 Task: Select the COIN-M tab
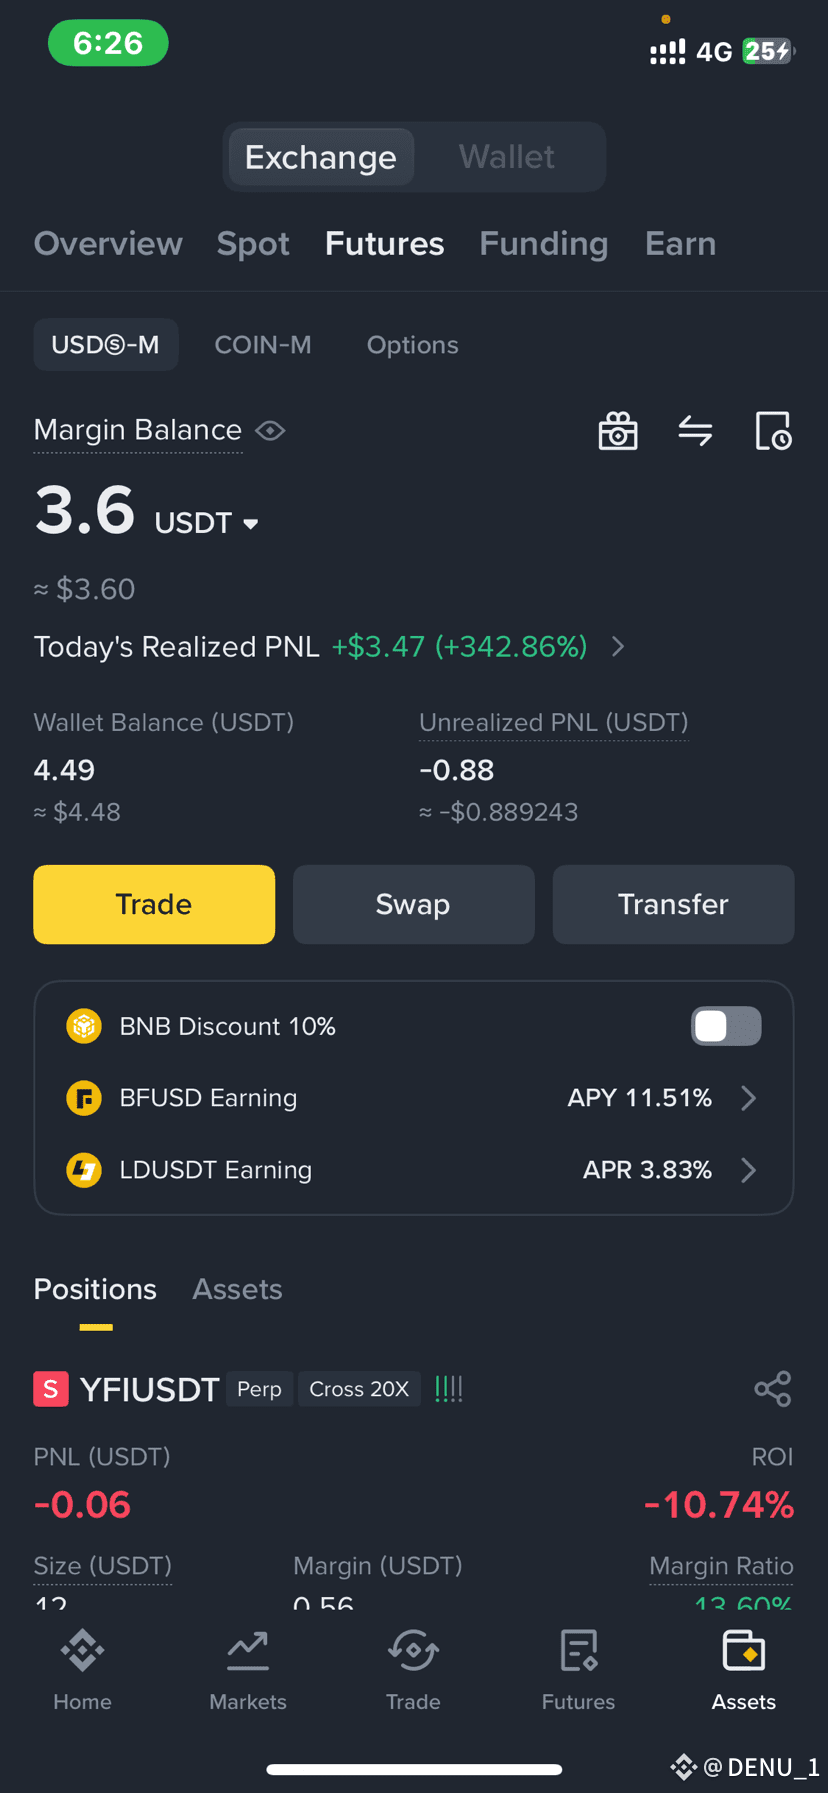coord(263,345)
